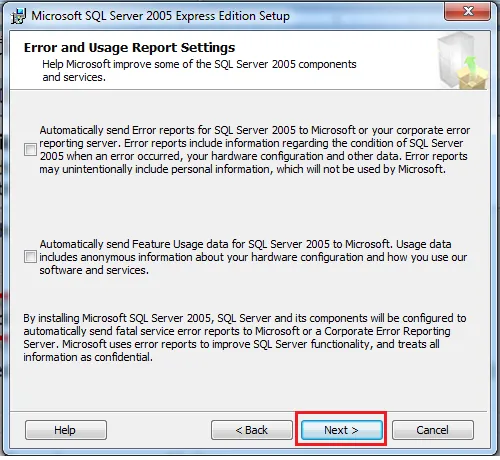500x460 pixels.
Task: Click the 'By installing Microsoft SQL Server 2005' paragraph
Action: (244, 337)
